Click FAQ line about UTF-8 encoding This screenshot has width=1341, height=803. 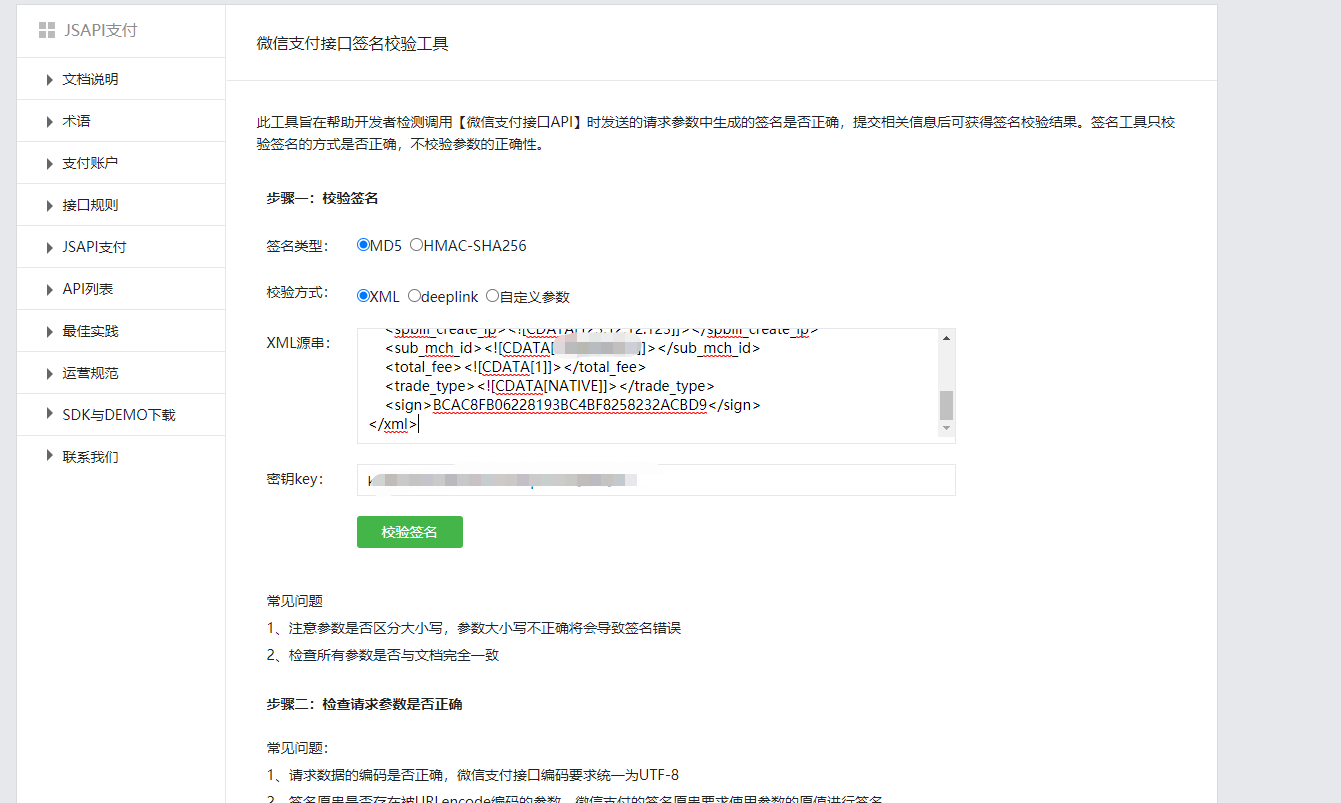click(472, 774)
